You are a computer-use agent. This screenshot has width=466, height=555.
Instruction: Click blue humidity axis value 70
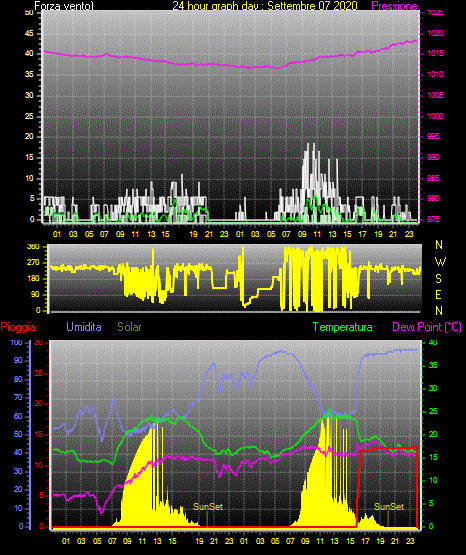(x=18, y=397)
